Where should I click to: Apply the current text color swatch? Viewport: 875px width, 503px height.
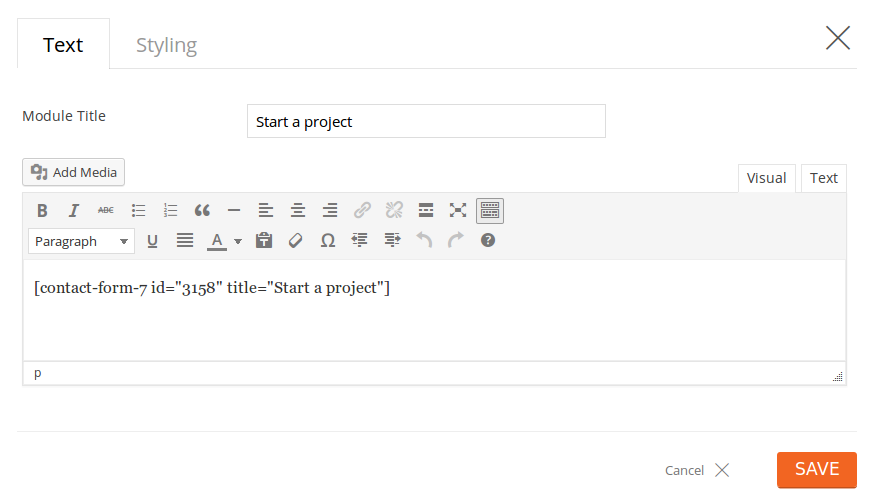coord(216,240)
